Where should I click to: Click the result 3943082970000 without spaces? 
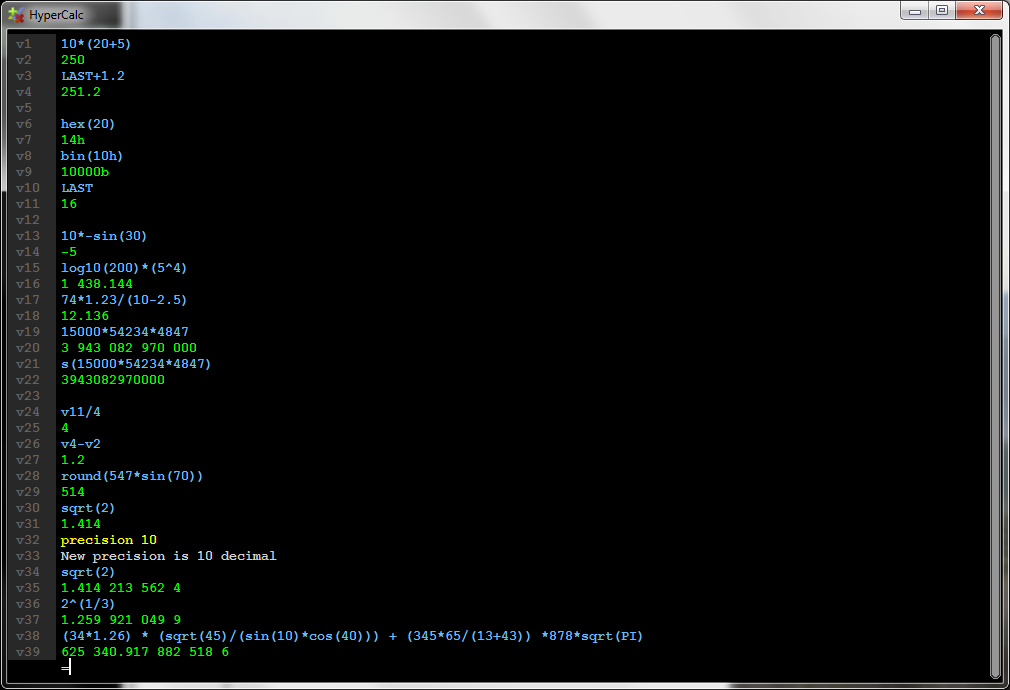tap(113, 380)
